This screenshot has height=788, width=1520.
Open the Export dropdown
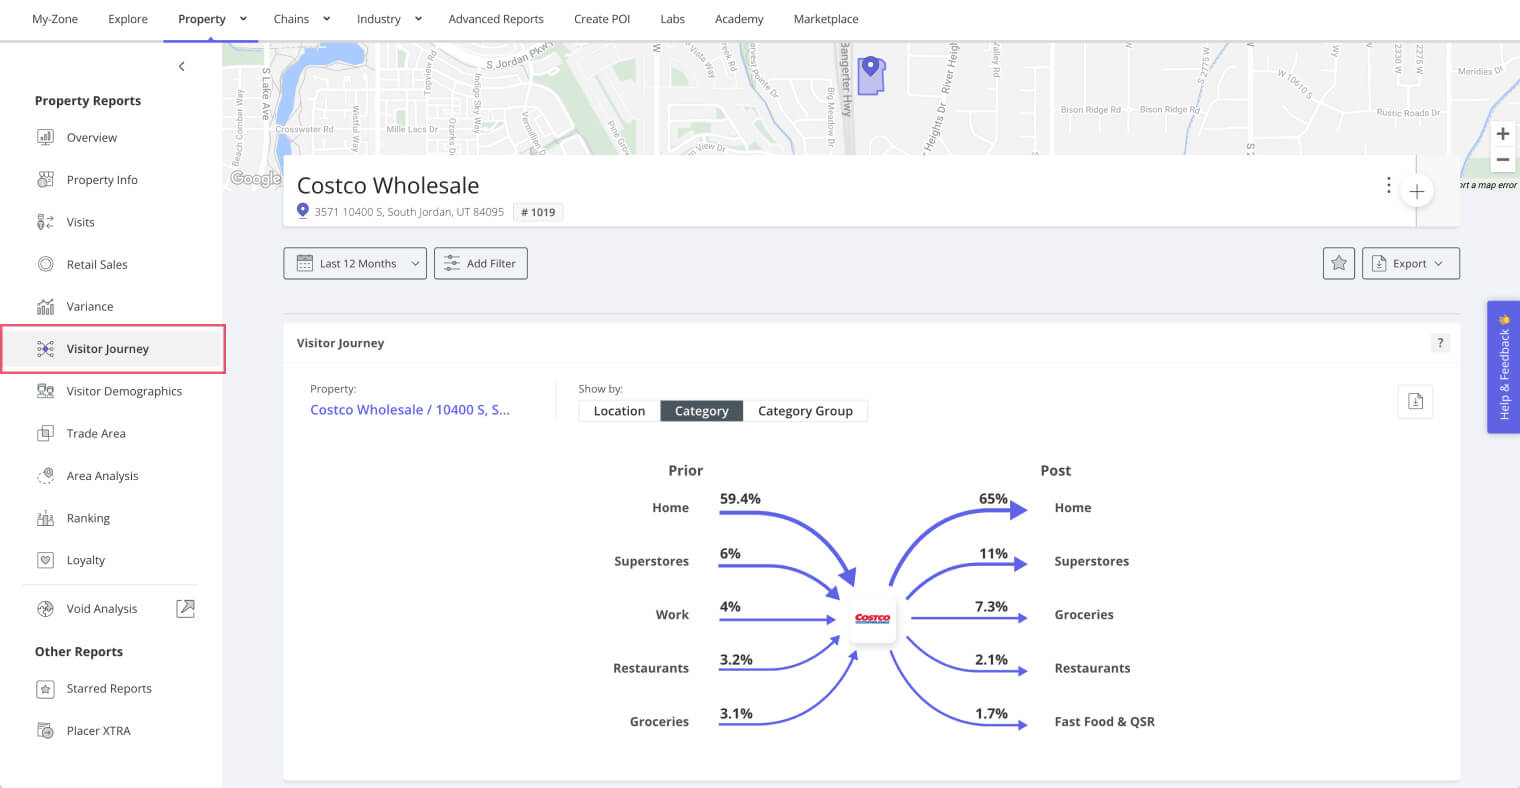point(1410,263)
